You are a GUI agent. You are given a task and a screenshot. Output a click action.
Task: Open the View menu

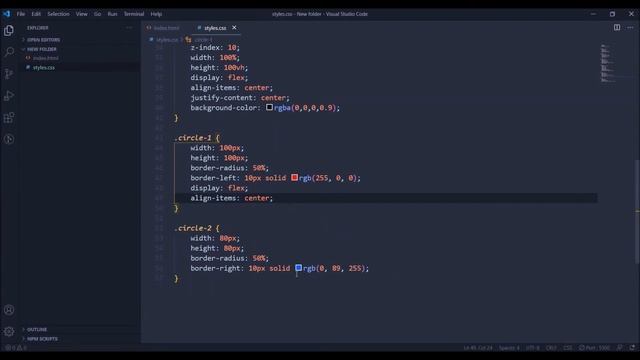pos(81,14)
